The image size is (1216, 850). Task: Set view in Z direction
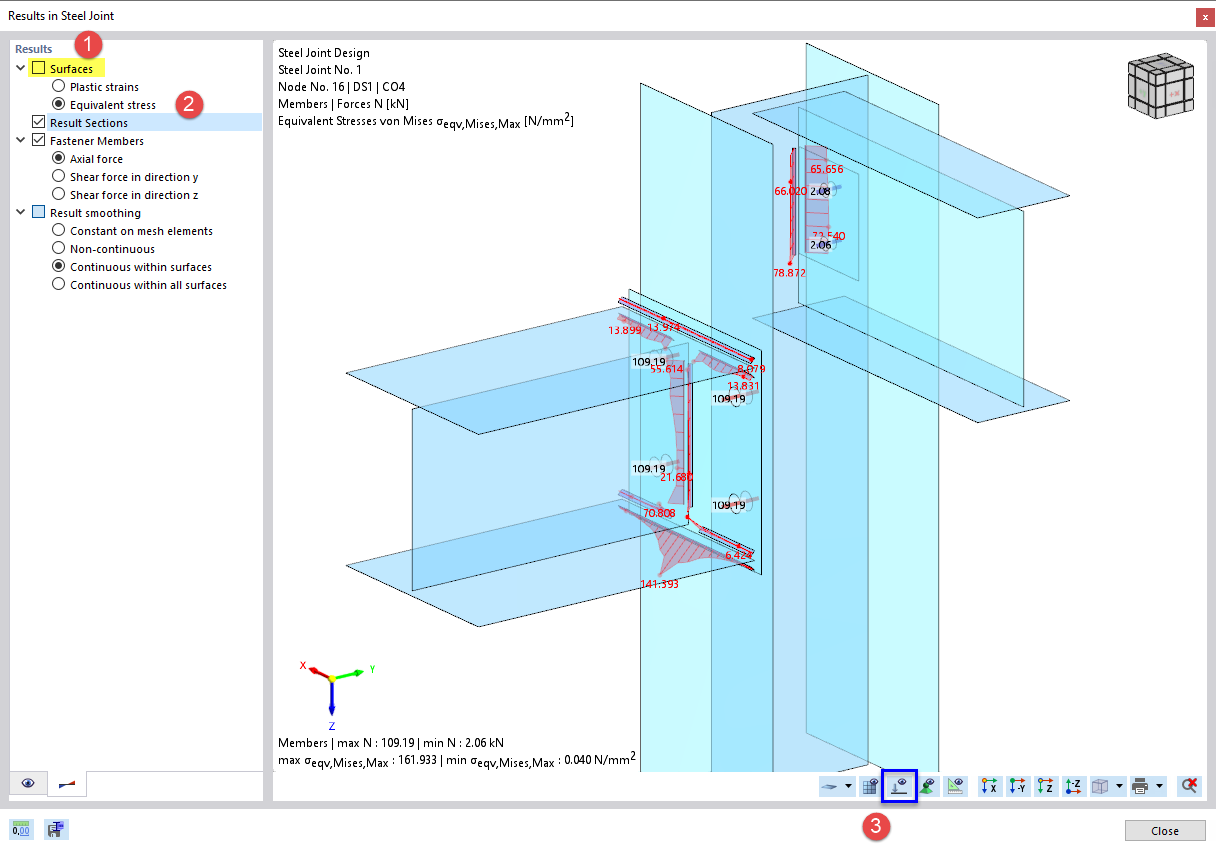1045,786
